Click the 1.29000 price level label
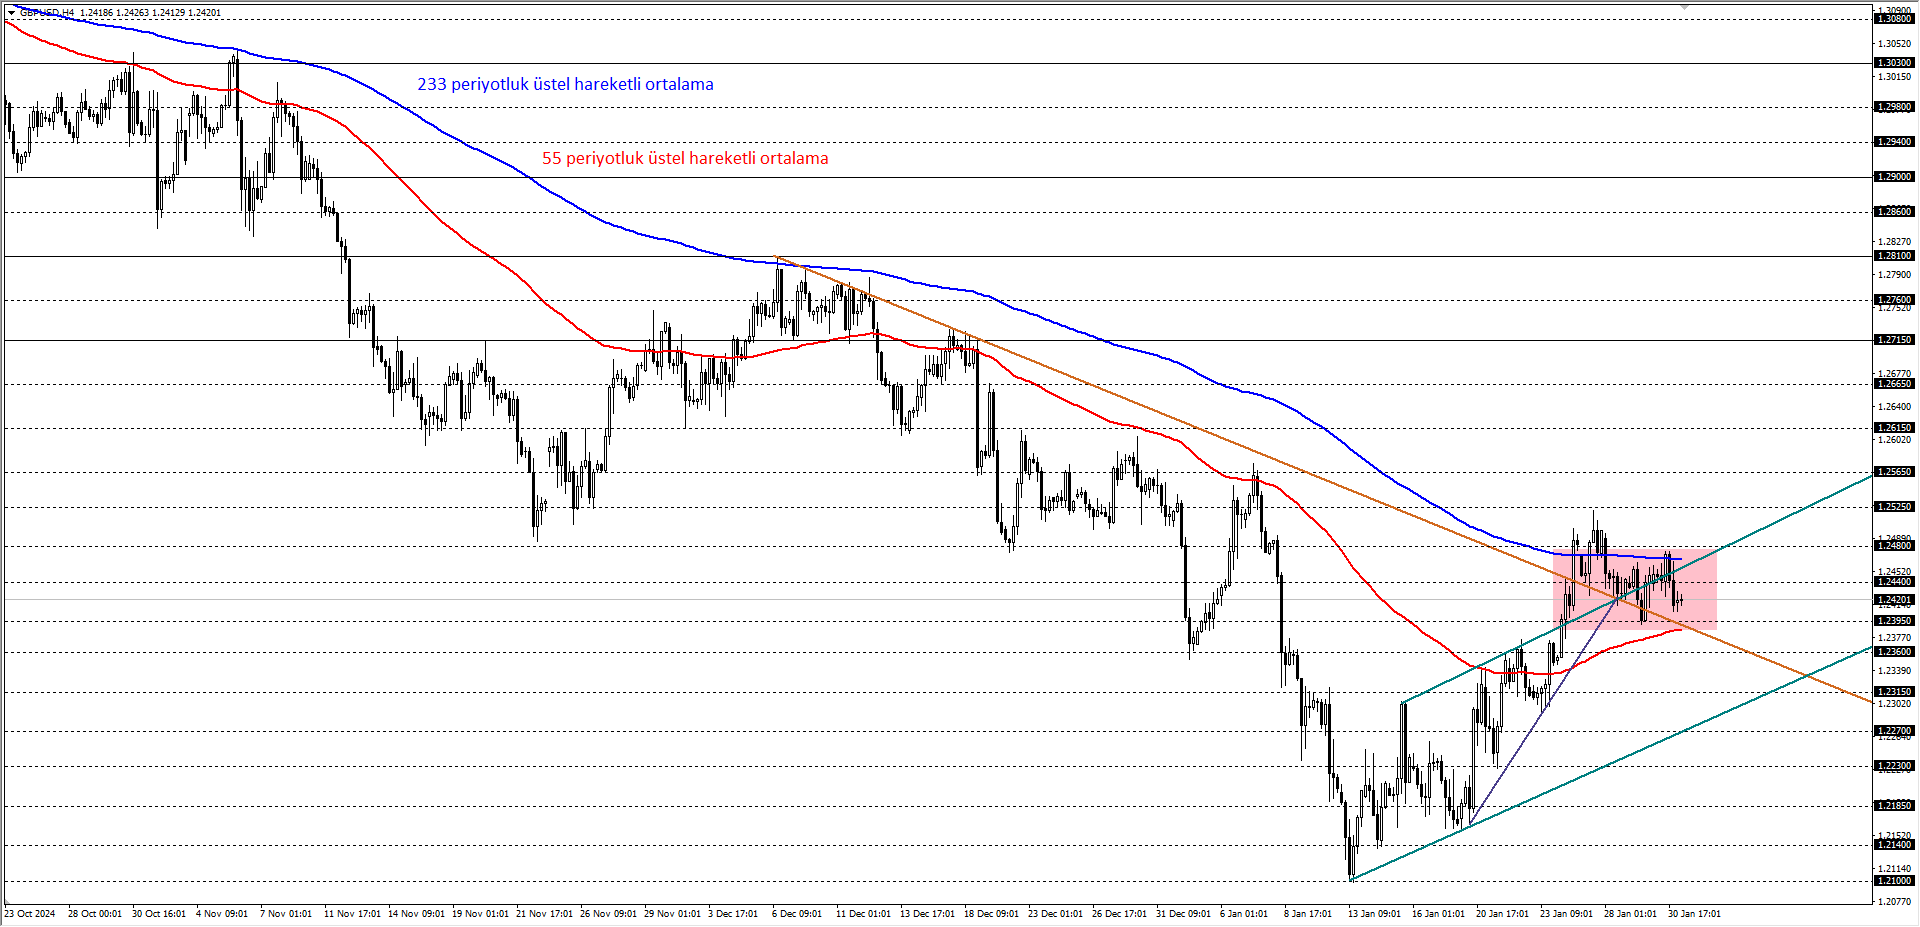 tap(1894, 177)
